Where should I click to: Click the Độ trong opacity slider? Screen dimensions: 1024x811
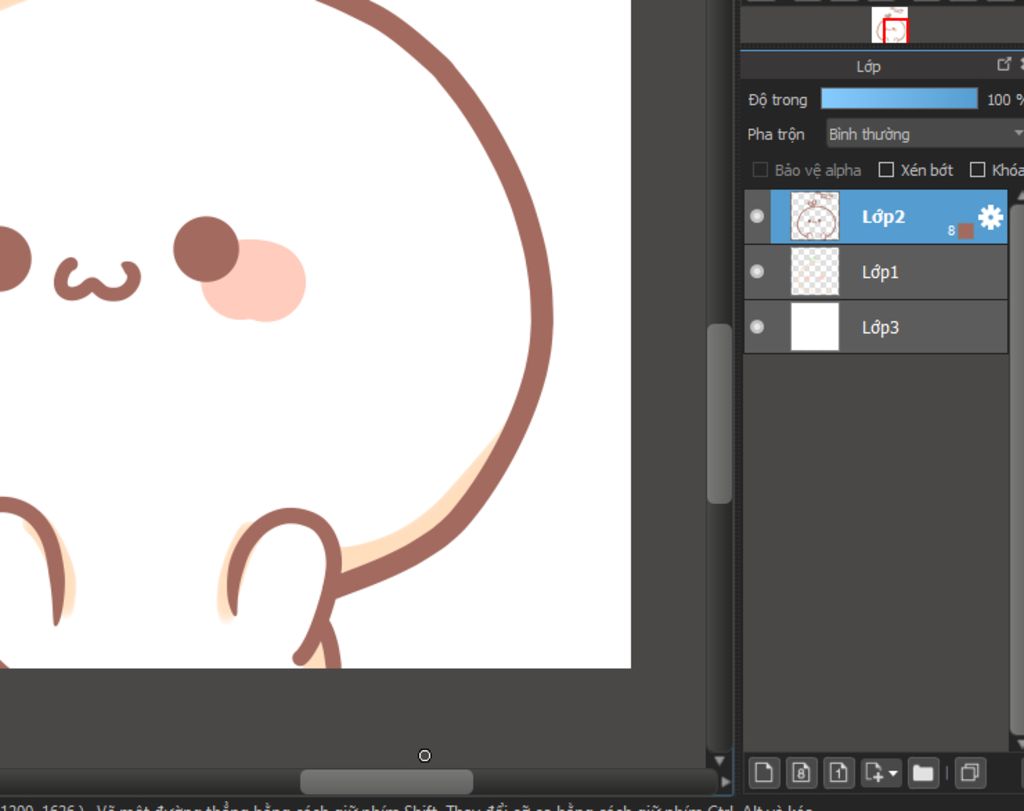coord(899,99)
